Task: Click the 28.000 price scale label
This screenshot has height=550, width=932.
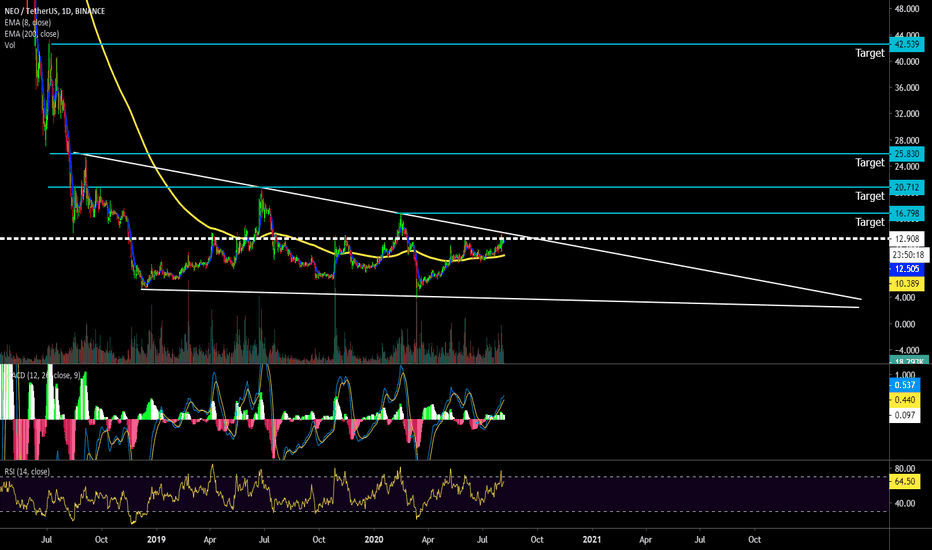Action: [907, 140]
